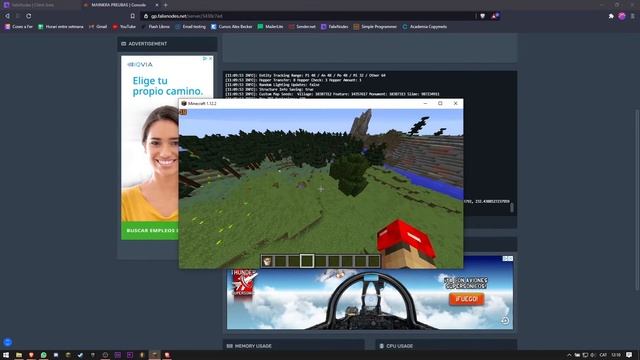Open the Coses a Fer bookmark
Viewport: 640px width, 360px height.
(19, 27)
